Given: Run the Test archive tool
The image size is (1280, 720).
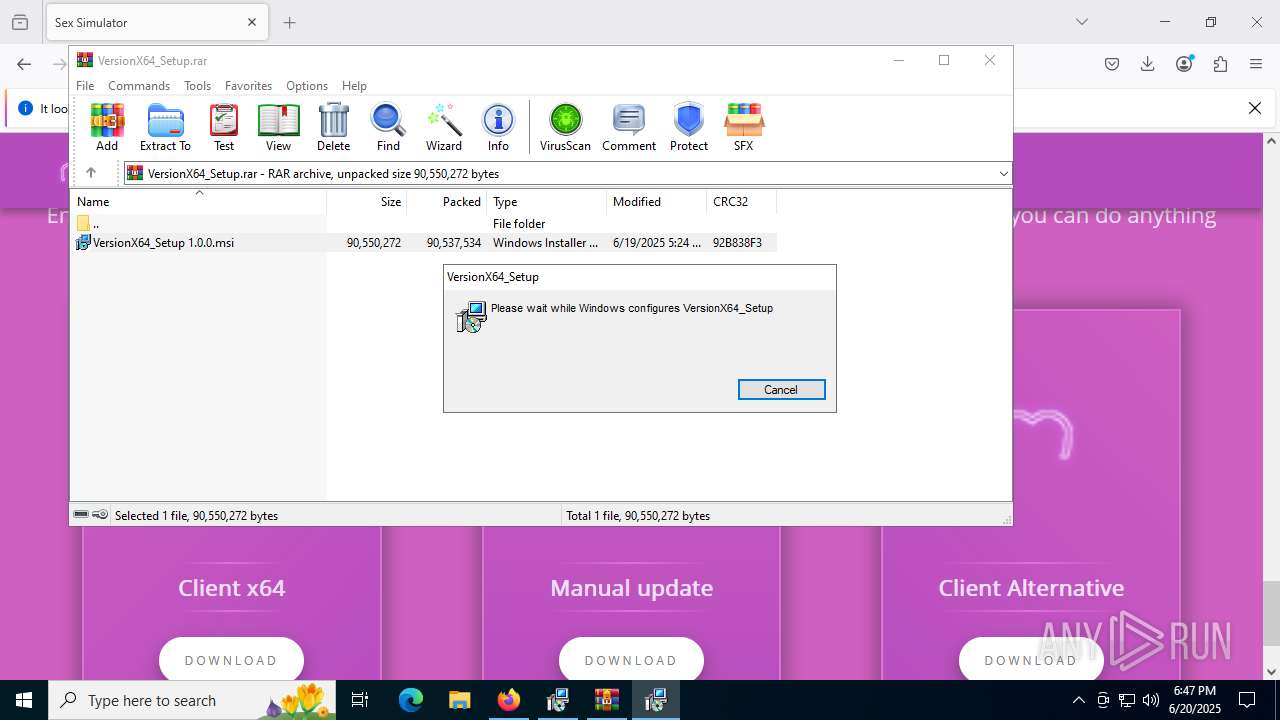Looking at the screenshot, I should (x=224, y=127).
